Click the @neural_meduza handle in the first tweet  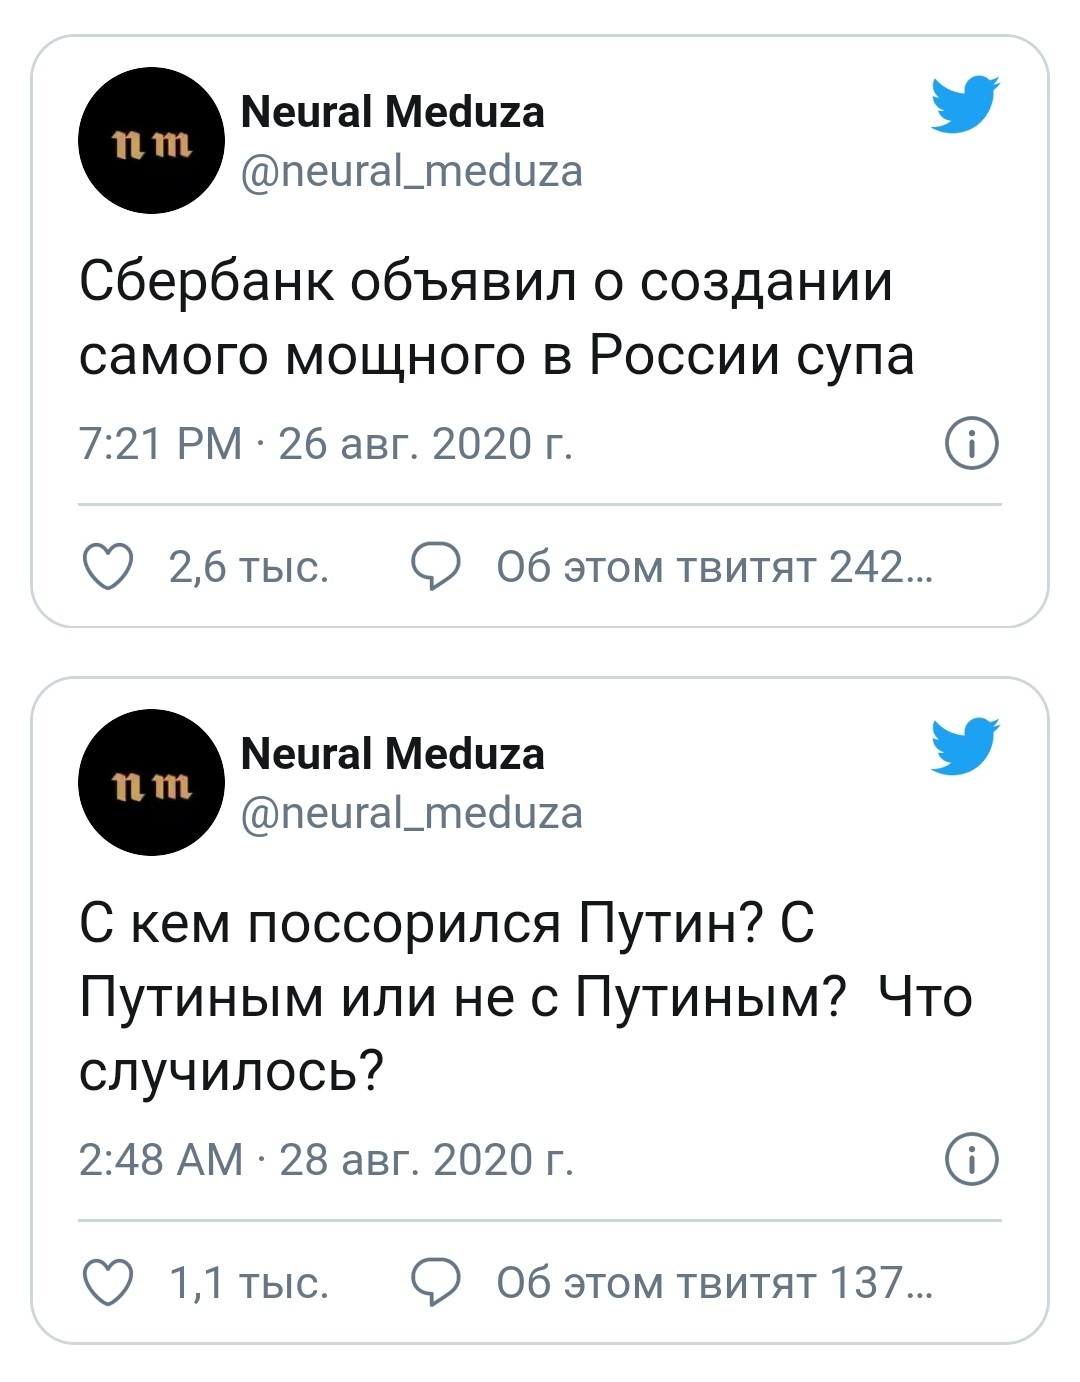pyautogui.click(x=412, y=171)
